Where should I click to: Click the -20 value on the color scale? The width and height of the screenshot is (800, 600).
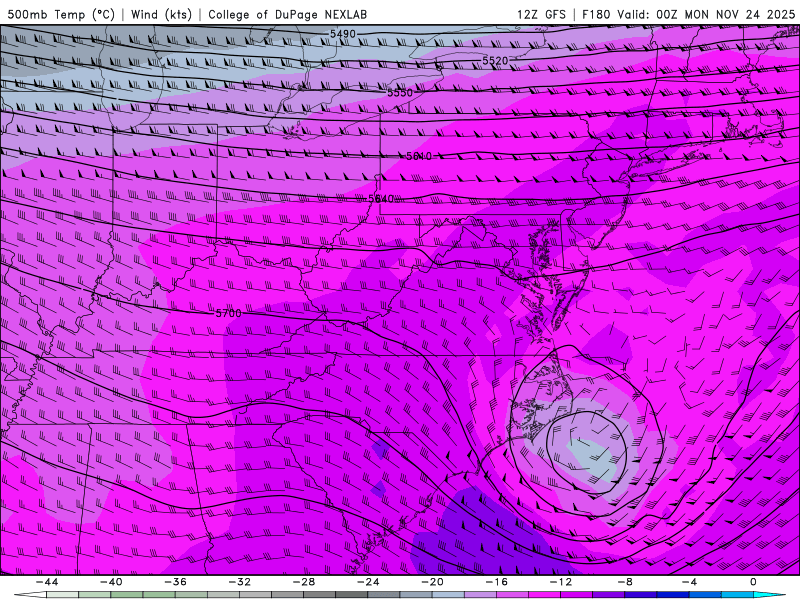click(433, 582)
